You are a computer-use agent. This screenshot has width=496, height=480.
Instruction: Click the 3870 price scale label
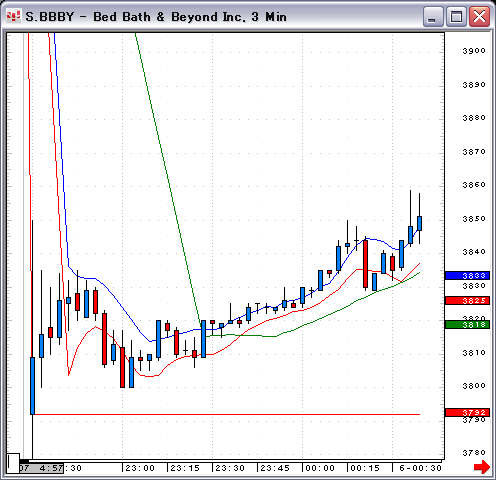[474, 152]
